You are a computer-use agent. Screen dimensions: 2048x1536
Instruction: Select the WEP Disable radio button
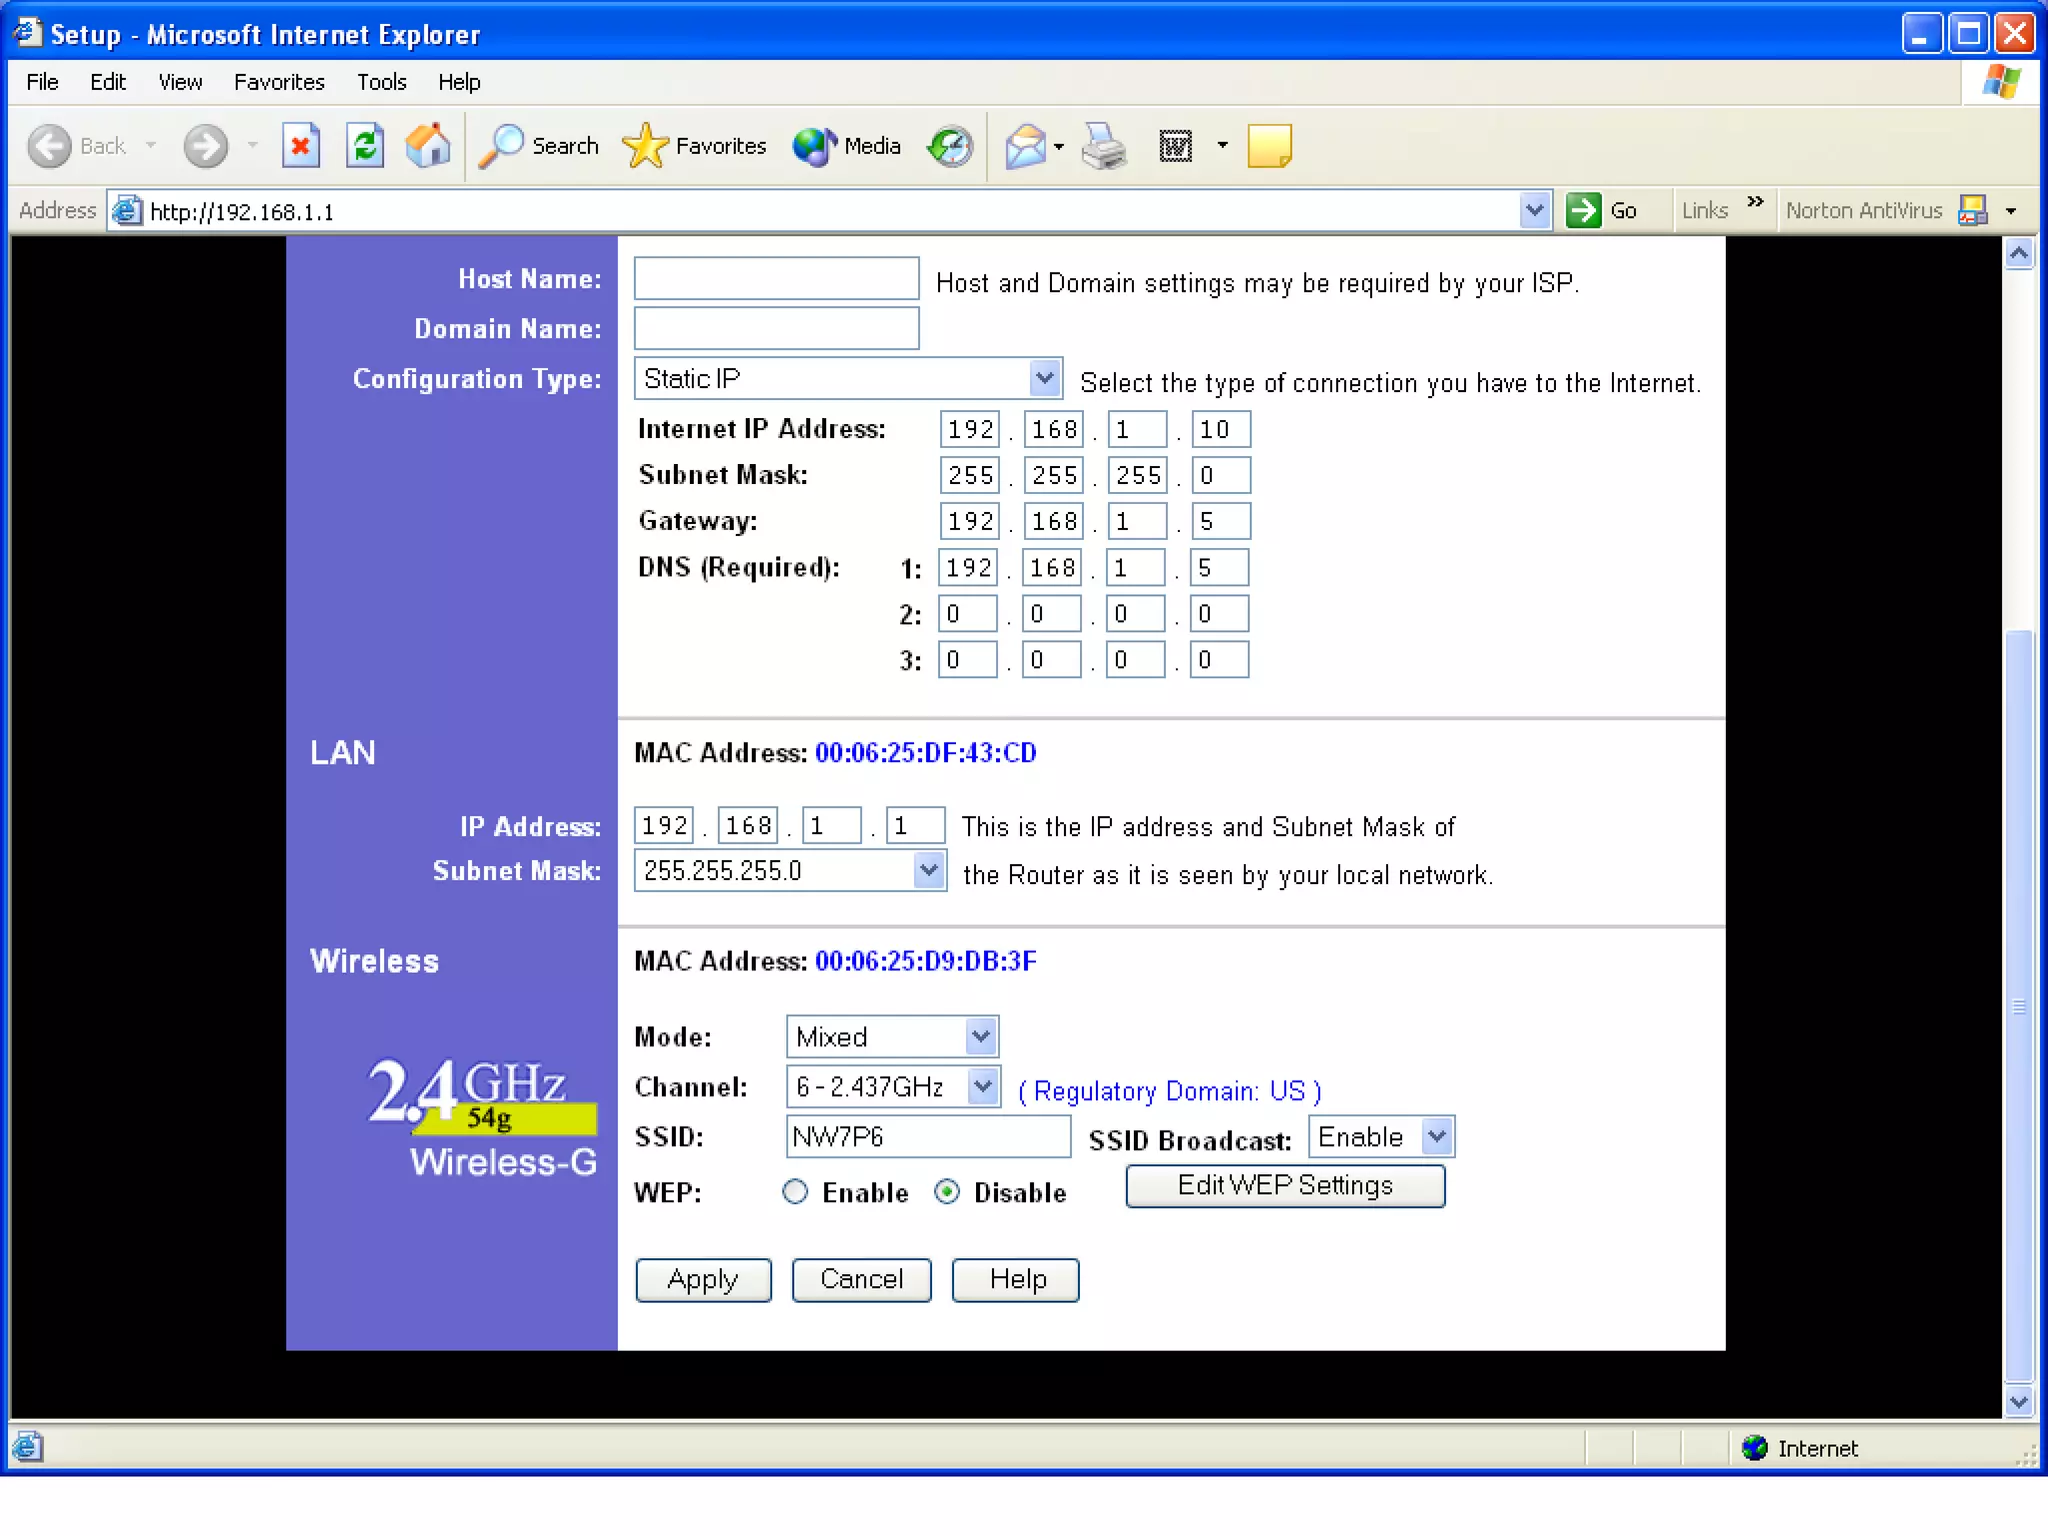point(947,1192)
